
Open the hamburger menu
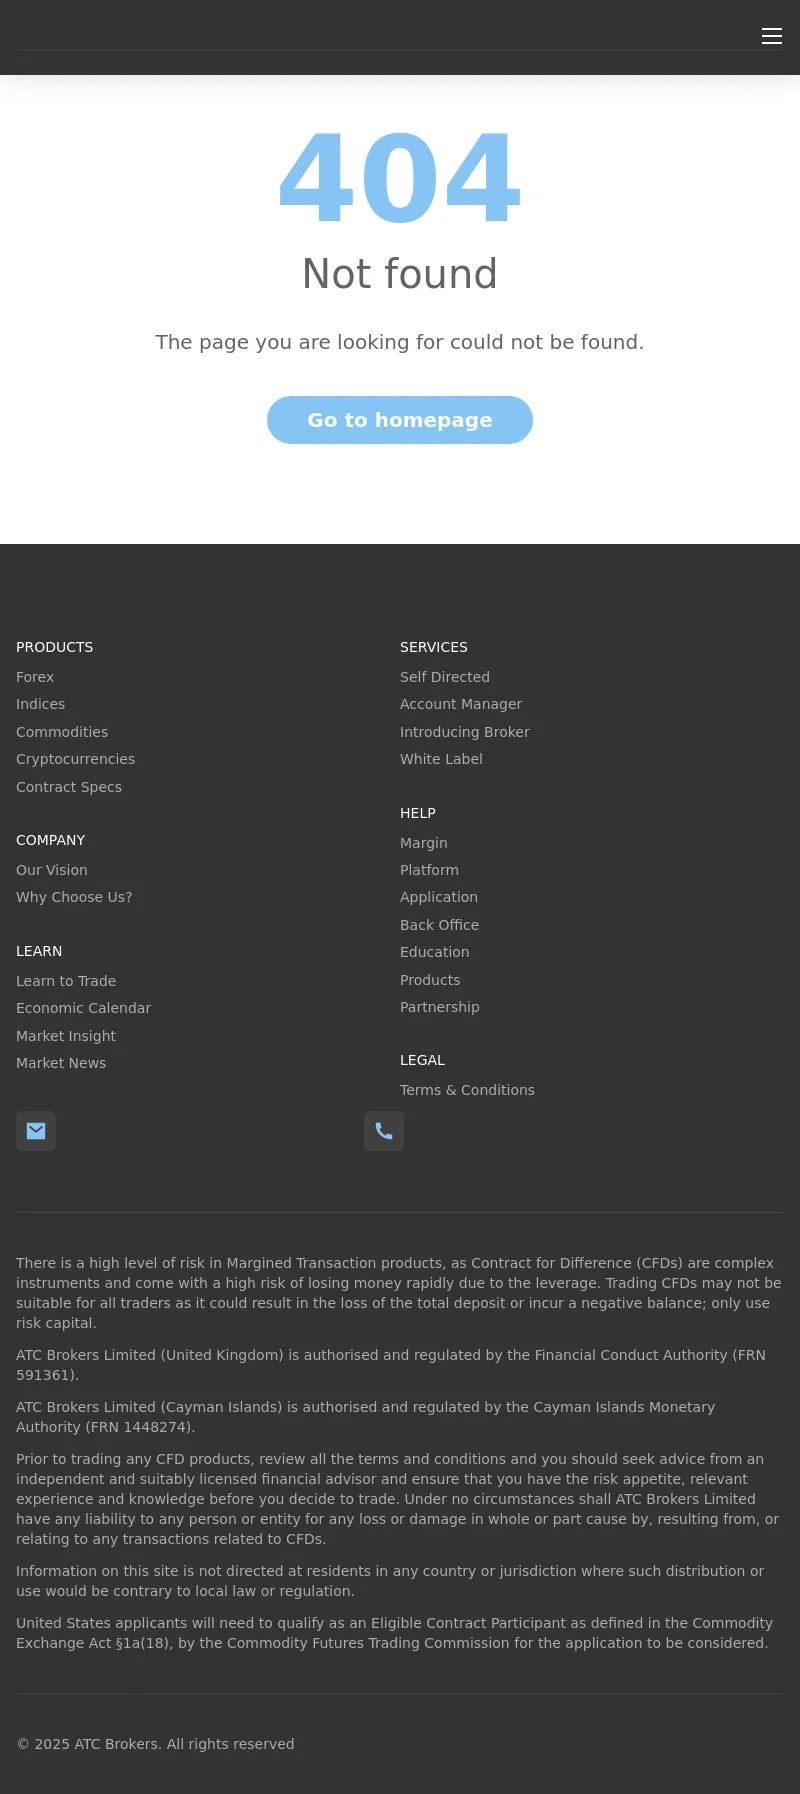point(771,36)
